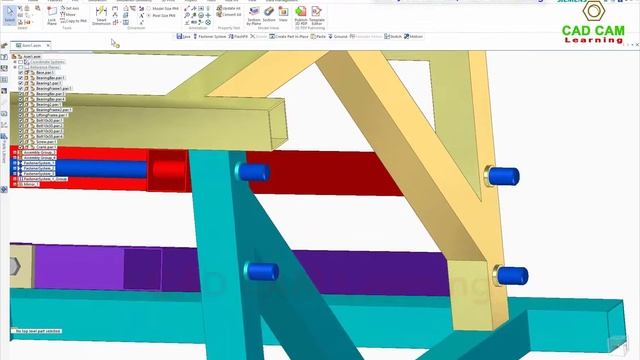This screenshot has height=360, width=640.
Task: Open the Motion command
Action: pos(413,36)
